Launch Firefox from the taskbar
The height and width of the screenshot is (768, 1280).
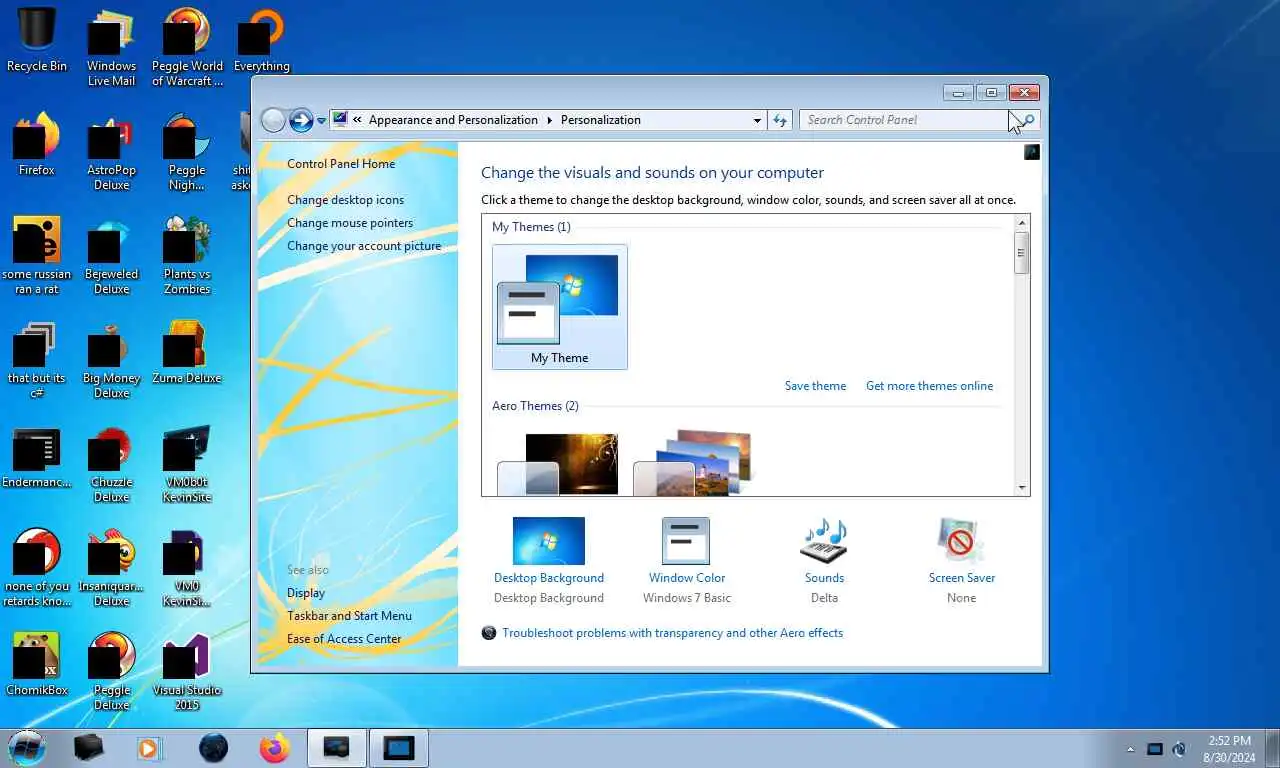pos(274,747)
